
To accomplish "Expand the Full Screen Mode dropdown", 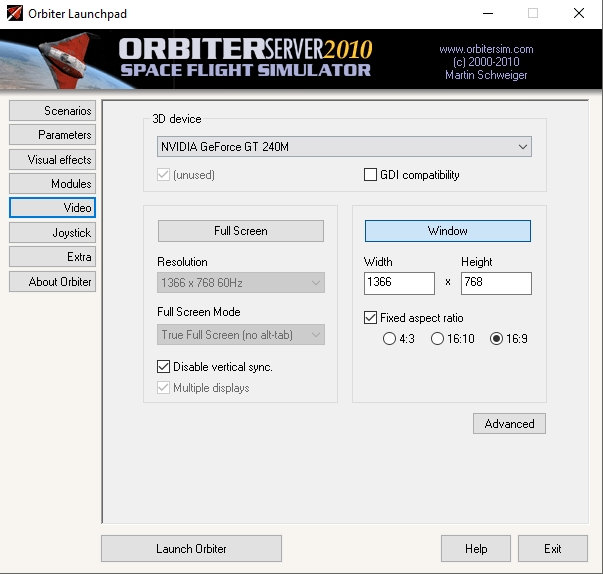I will (x=241, y=334).
